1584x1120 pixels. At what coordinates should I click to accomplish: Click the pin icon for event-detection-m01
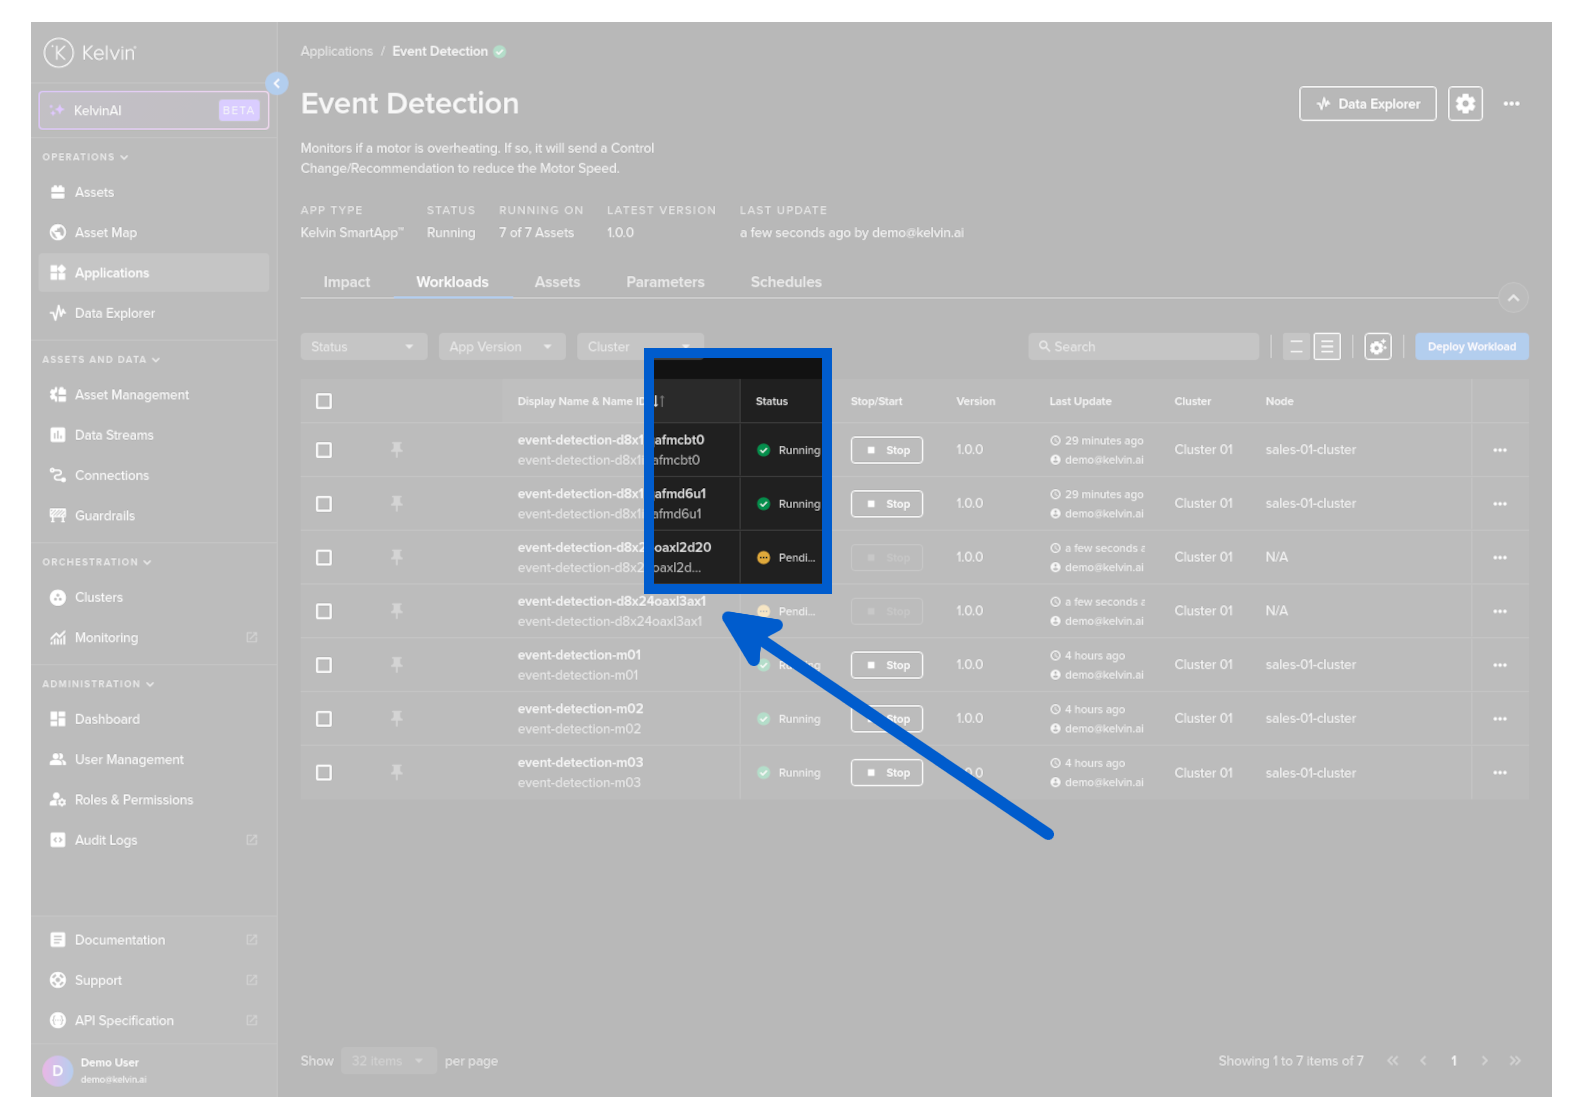397,665
